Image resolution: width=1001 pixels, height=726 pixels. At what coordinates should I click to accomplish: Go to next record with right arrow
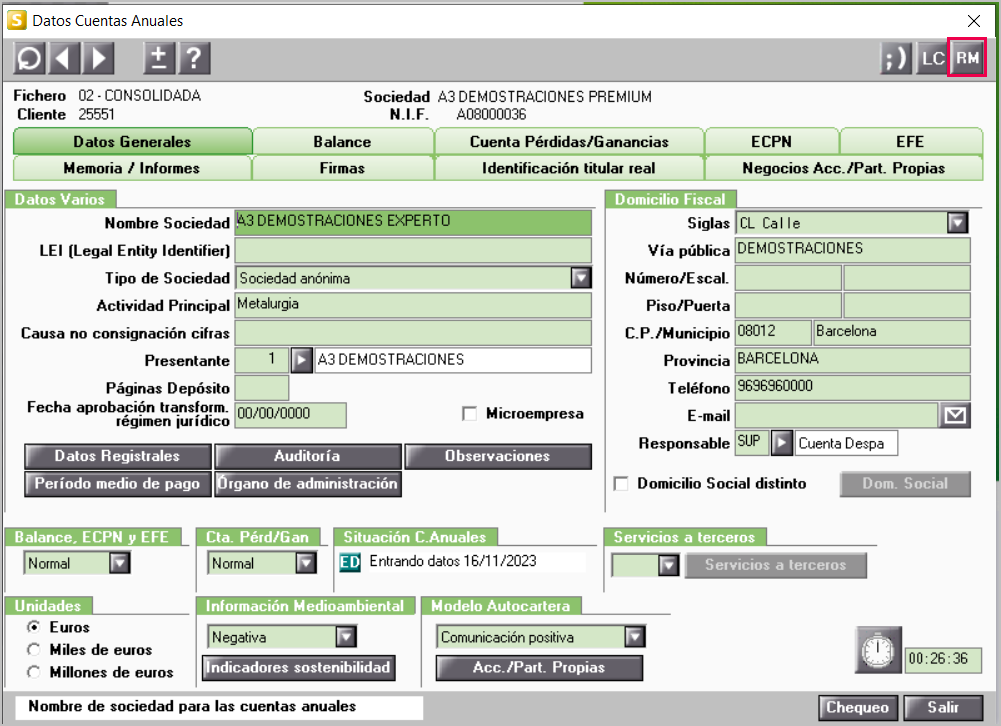(97, 58)
